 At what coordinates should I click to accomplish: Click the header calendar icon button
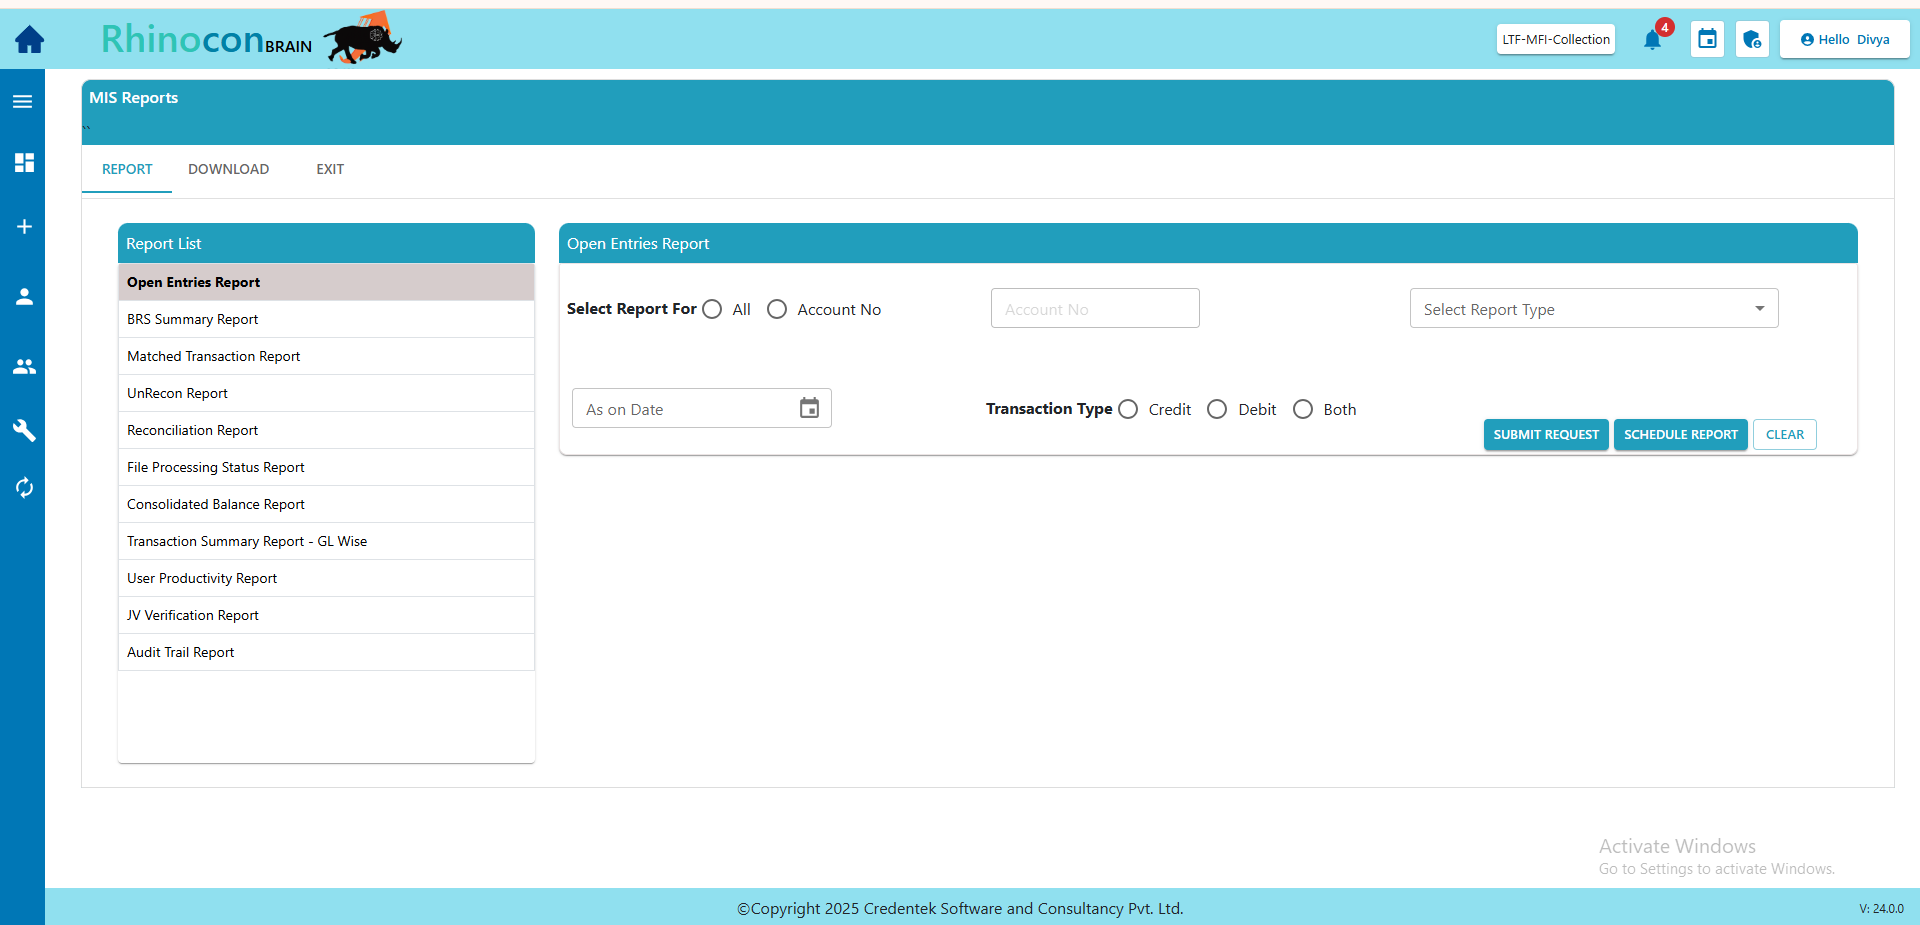1707,40
